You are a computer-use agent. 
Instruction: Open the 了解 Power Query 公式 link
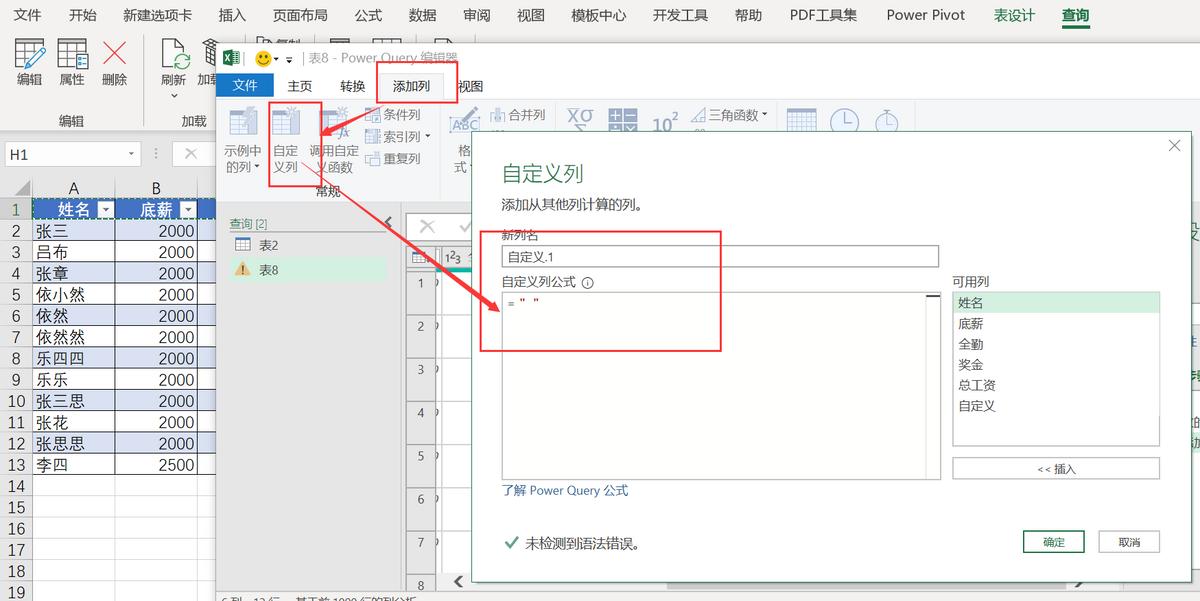point(565,490)
